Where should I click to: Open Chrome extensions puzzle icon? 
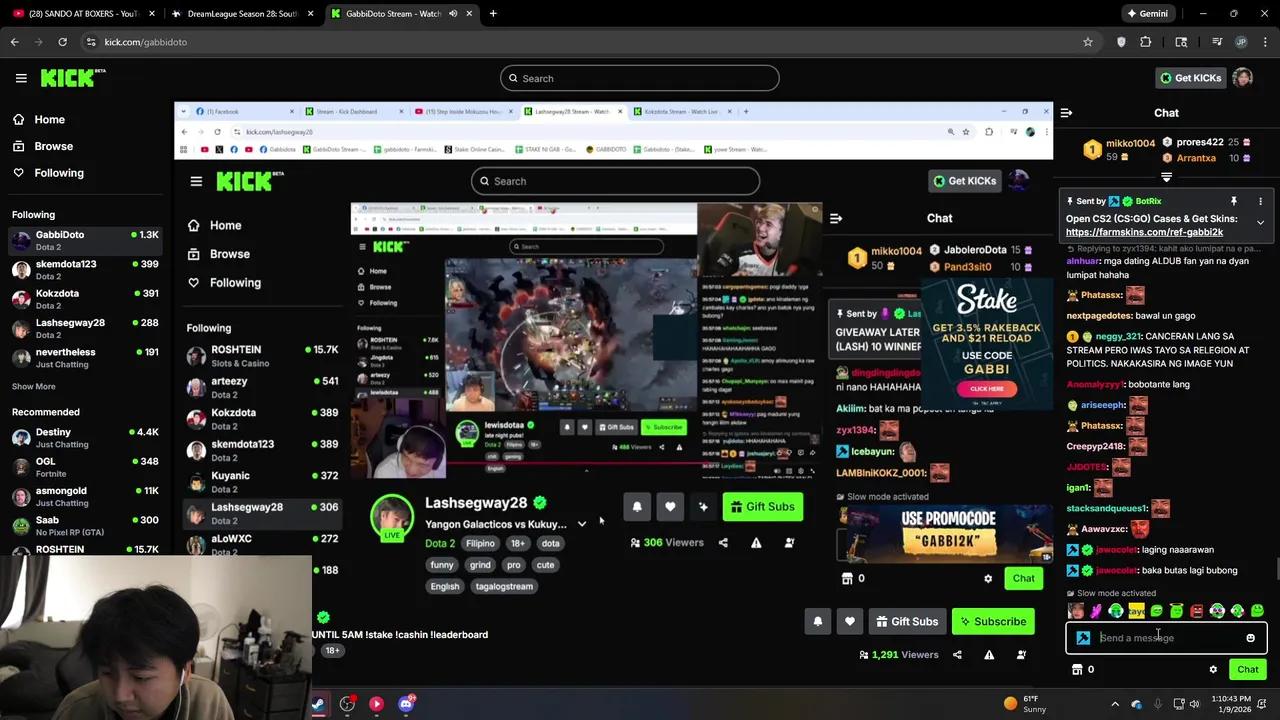pos(1146,42)
